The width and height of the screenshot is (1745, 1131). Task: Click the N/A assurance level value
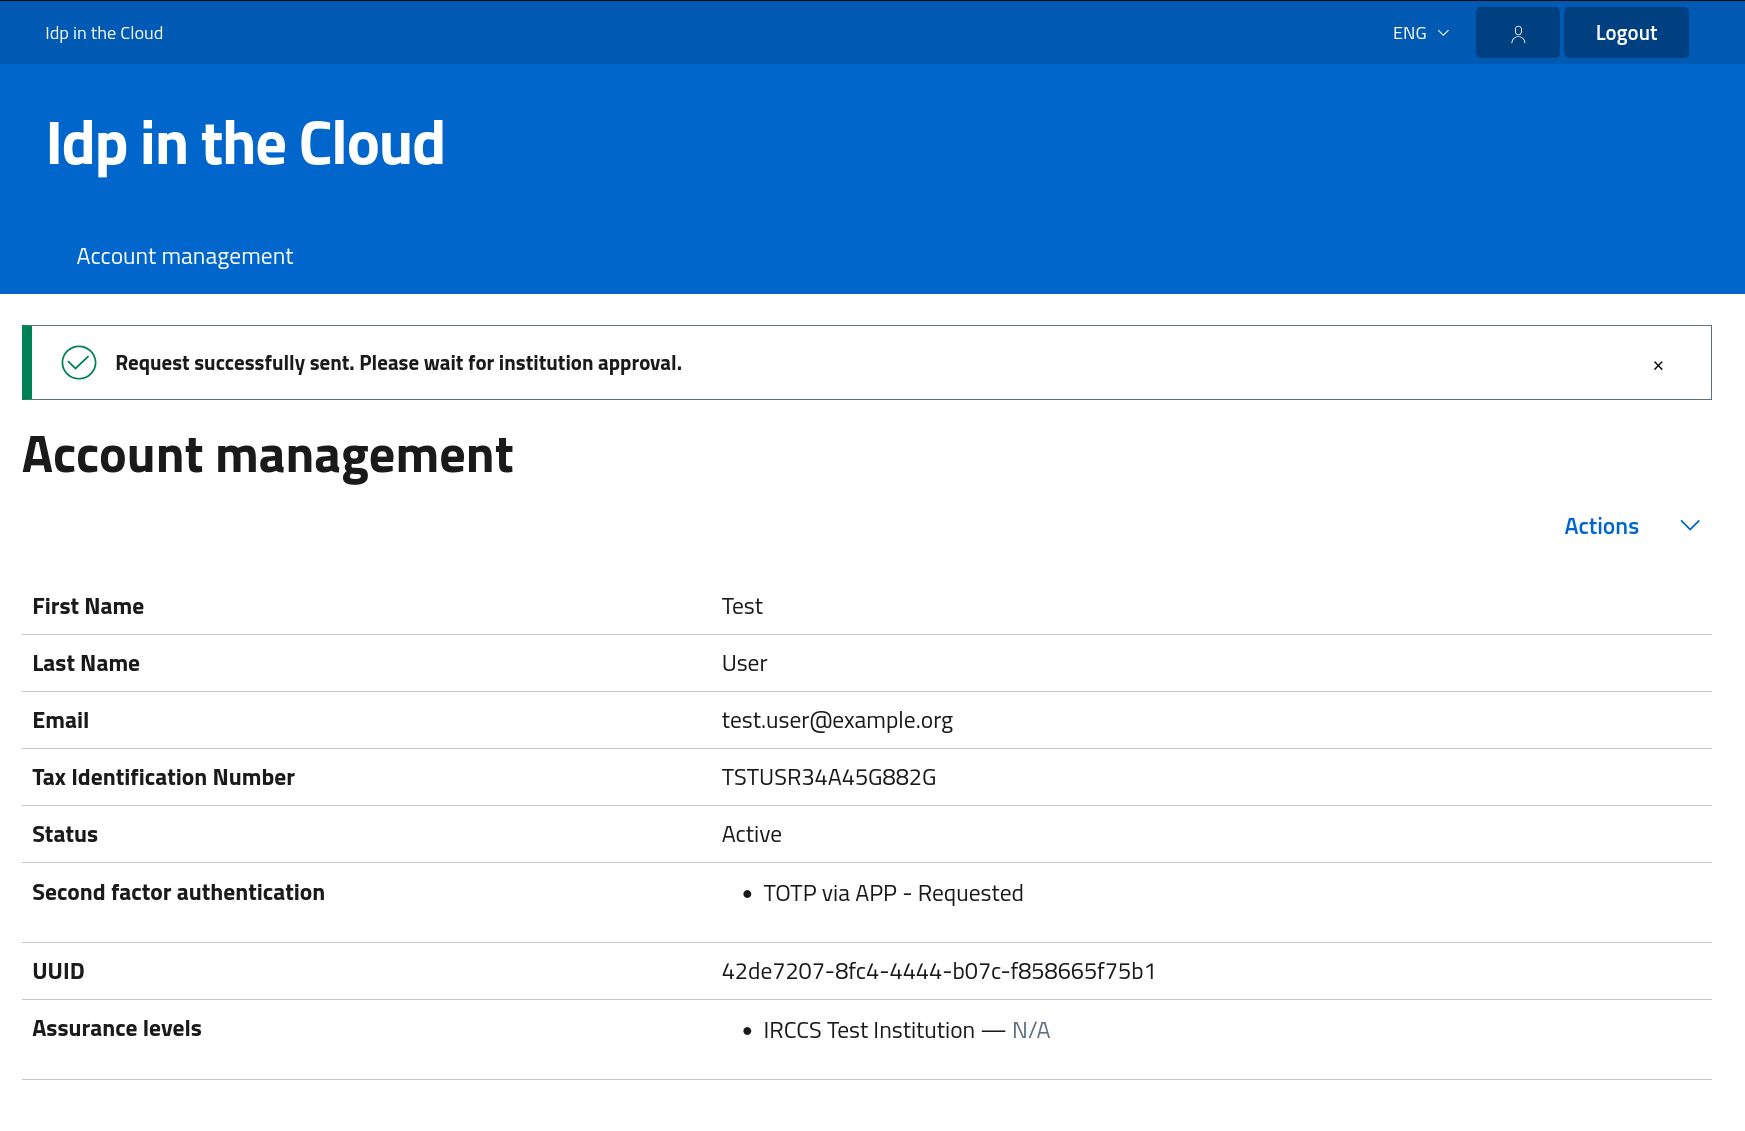(x=1031, y=1030)
